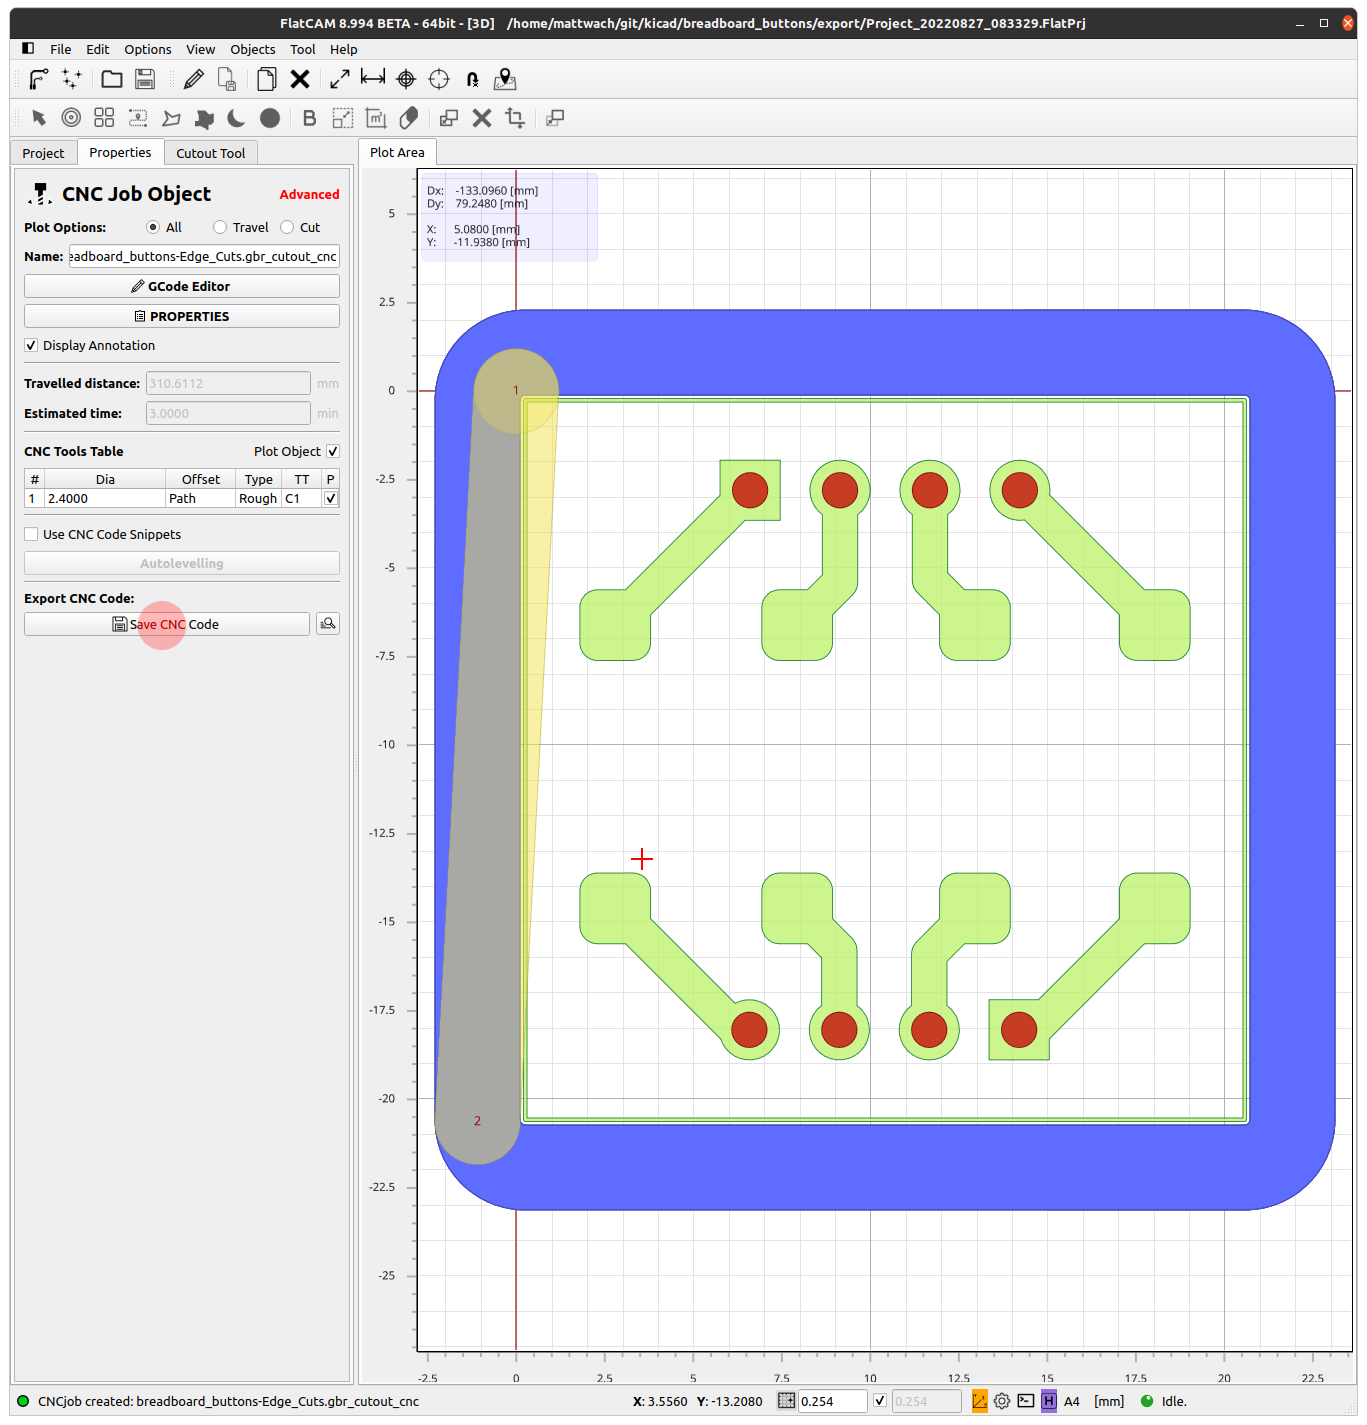Image resolution: width=1367 pixels, height=1425 pixels.
Task: Uncheck Display Annotation
Action: point(31,345)
